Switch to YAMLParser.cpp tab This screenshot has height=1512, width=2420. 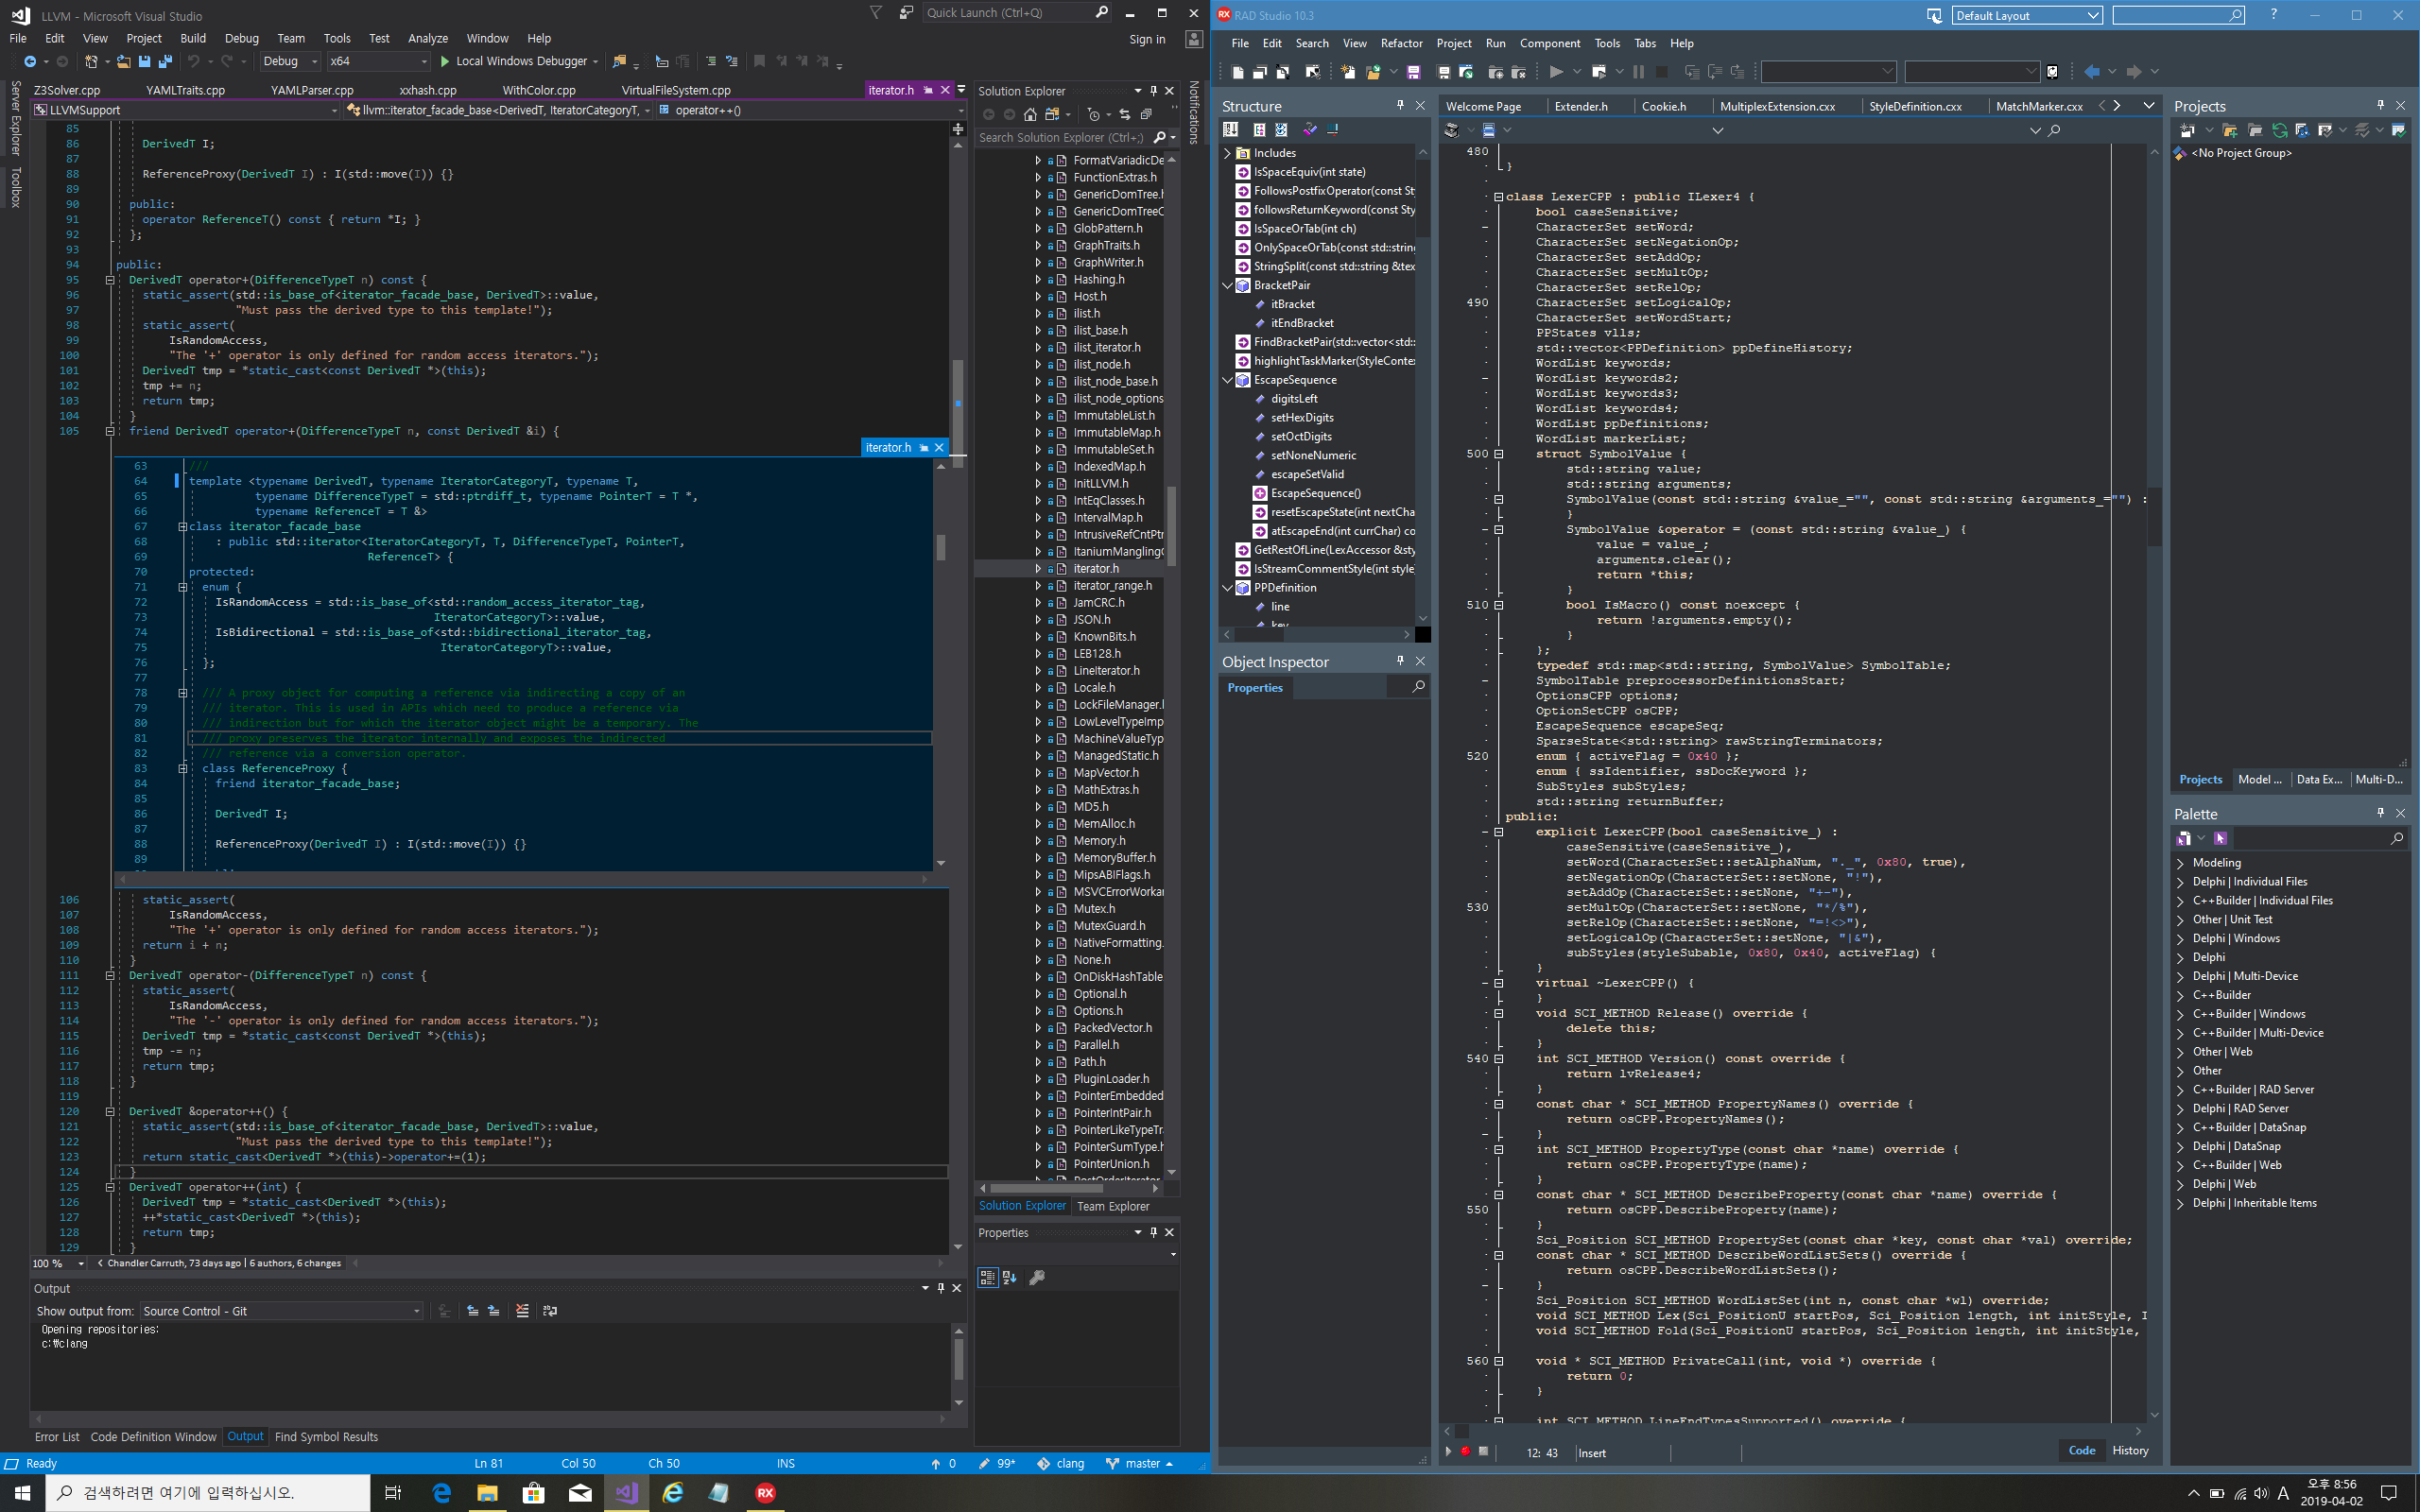[314, 90]
